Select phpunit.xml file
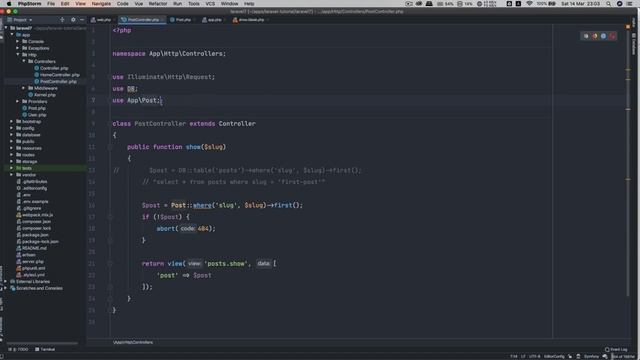This screenshot has width=640, height=360. pyautogui.click(x=31, y=268)
